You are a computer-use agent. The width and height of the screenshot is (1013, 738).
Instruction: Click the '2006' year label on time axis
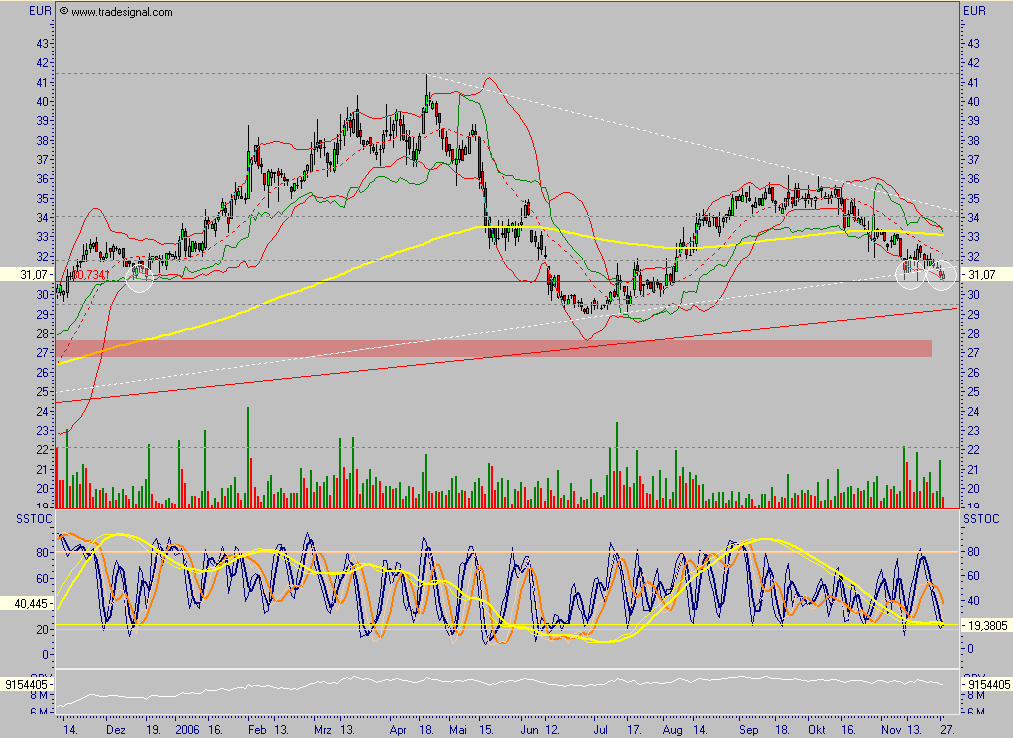tap(186, 730)
